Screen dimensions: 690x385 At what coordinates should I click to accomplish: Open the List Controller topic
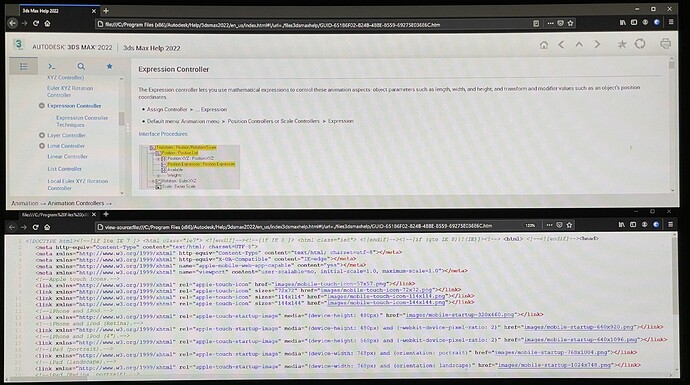(65, 169)
